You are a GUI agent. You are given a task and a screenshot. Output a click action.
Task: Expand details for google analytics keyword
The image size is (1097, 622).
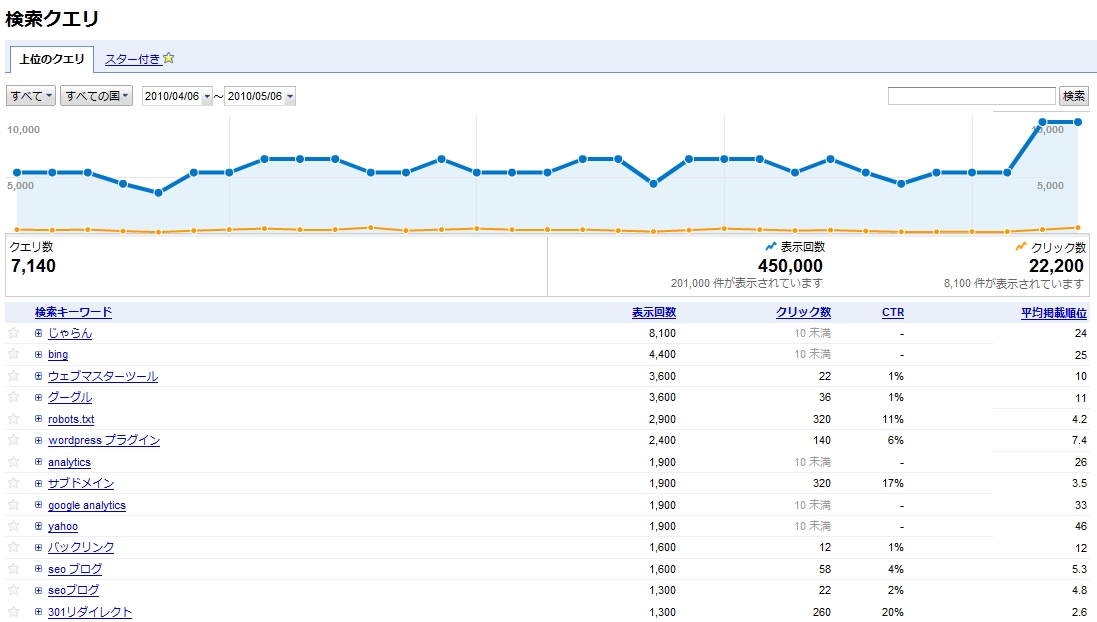[38, 504]
